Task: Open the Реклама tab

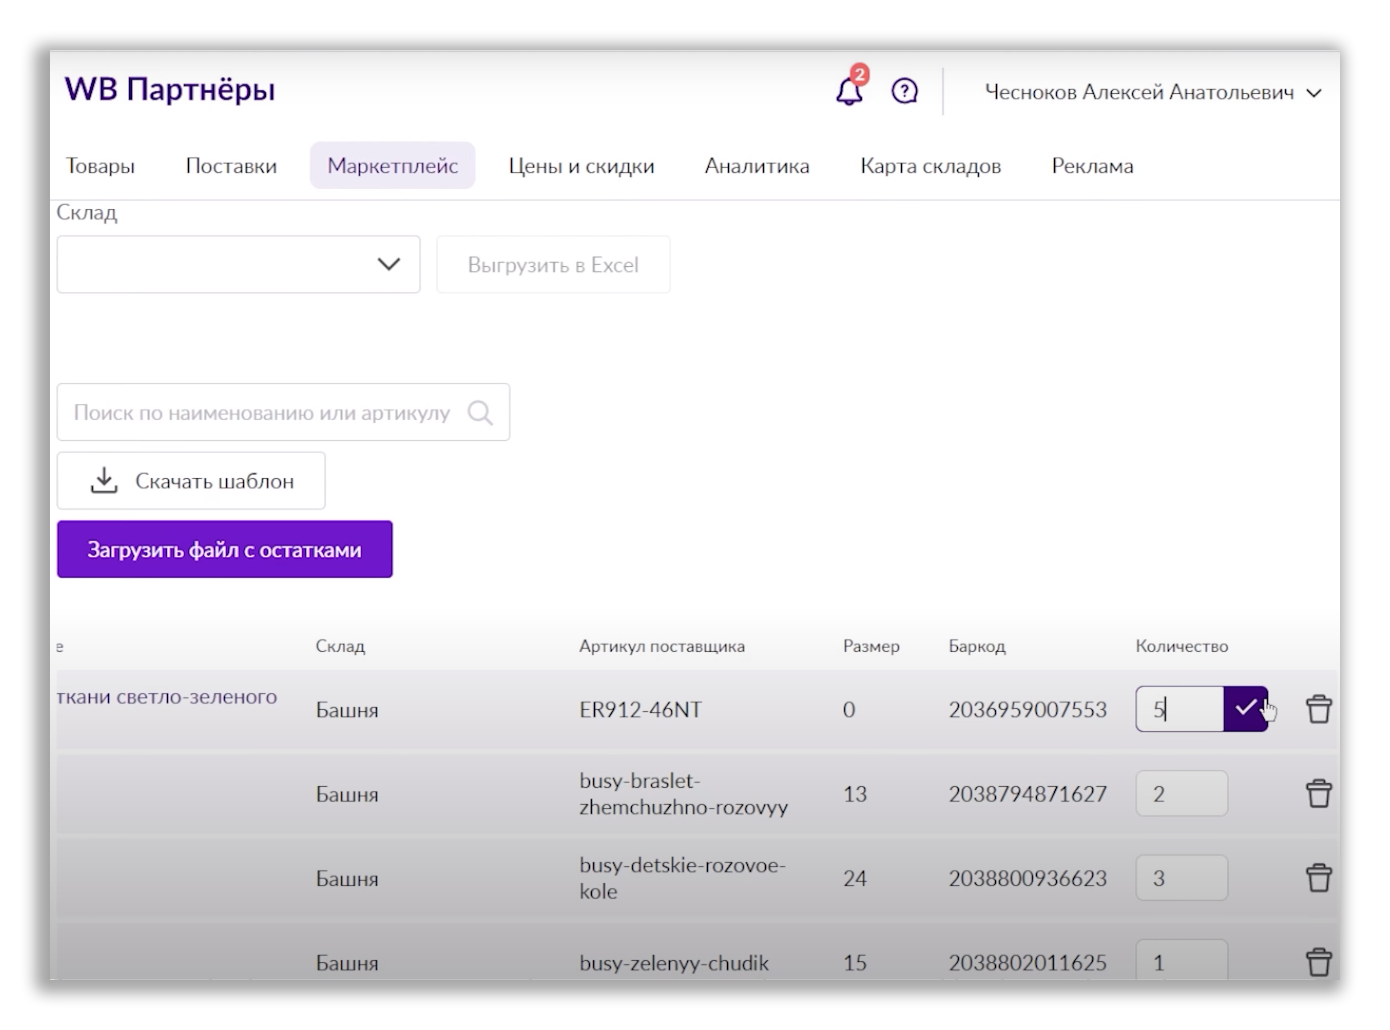Action: coord(1092,166)
